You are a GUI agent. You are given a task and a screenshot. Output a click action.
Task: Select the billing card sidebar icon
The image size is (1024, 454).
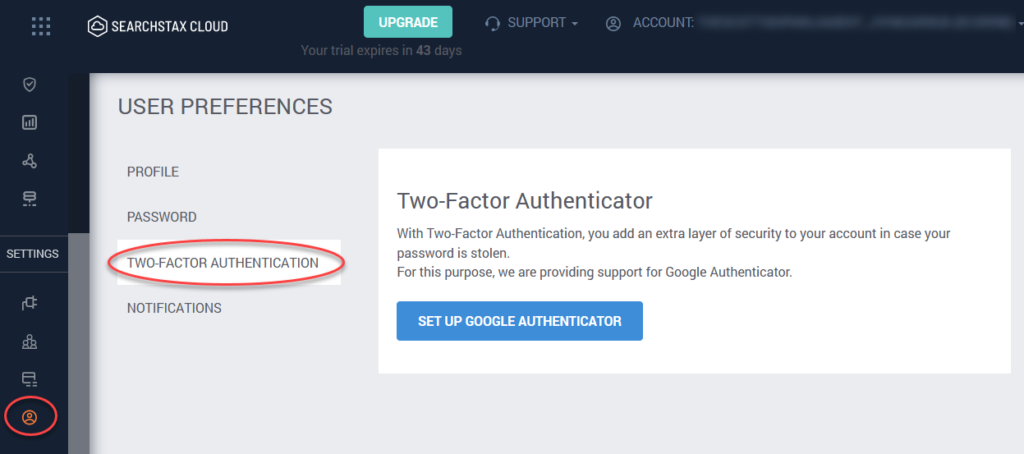29,378
